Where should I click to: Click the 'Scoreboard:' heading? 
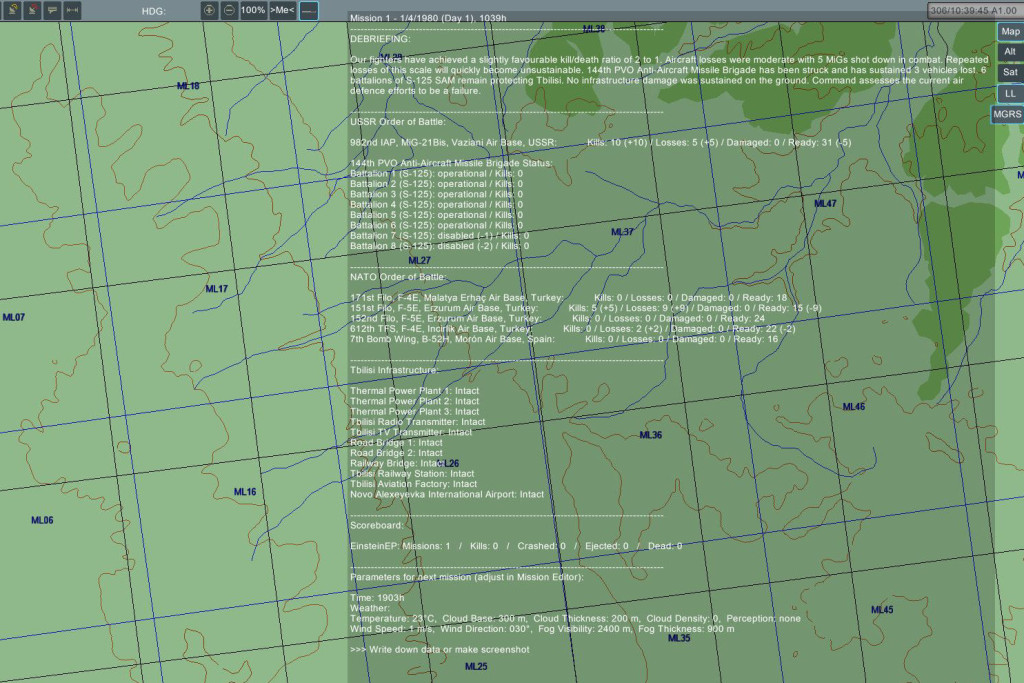(377, 526)
